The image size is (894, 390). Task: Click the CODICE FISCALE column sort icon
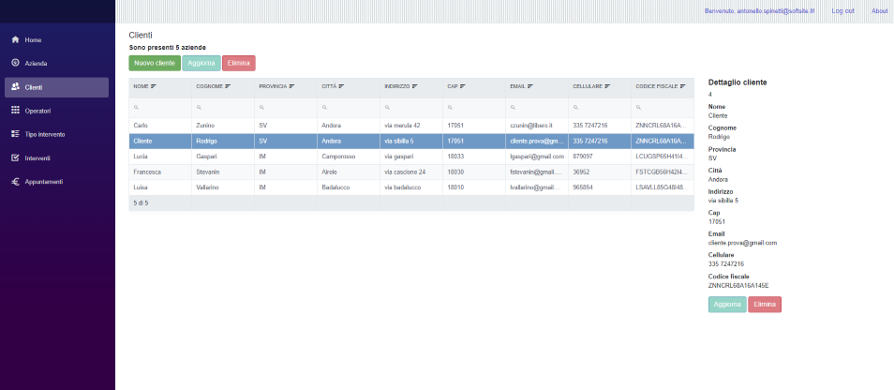pyautogui.click(x=683, y=87)
